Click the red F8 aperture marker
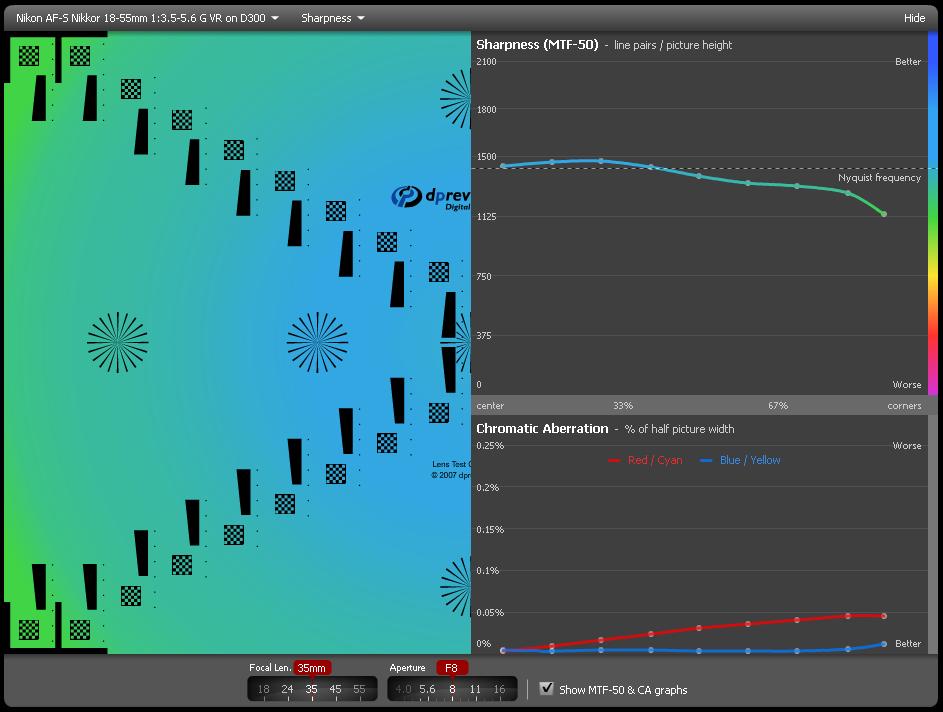The image size is (943, 712). click(452, 668)
